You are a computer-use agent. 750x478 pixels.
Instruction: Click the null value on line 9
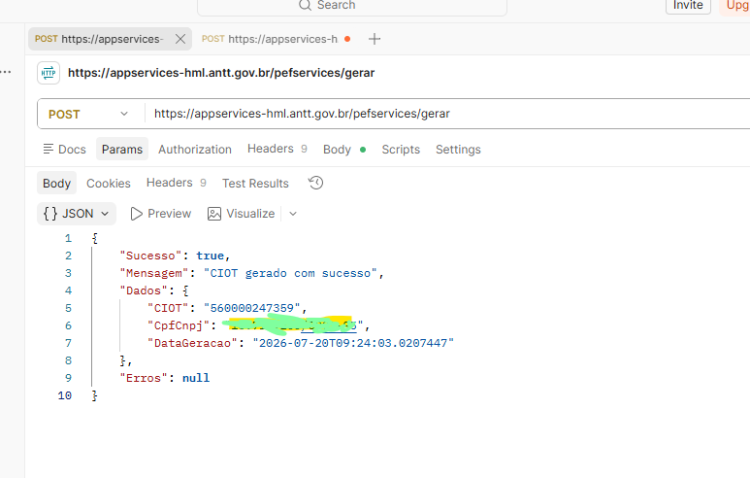[196, 378]
